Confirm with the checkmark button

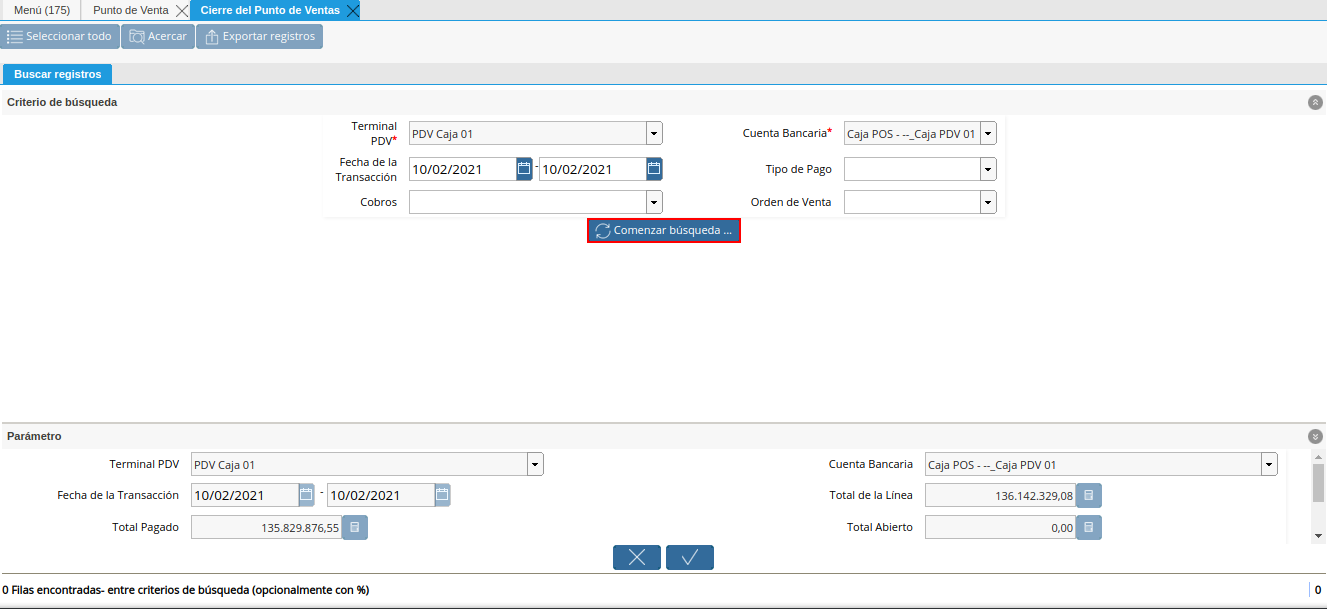690,558
